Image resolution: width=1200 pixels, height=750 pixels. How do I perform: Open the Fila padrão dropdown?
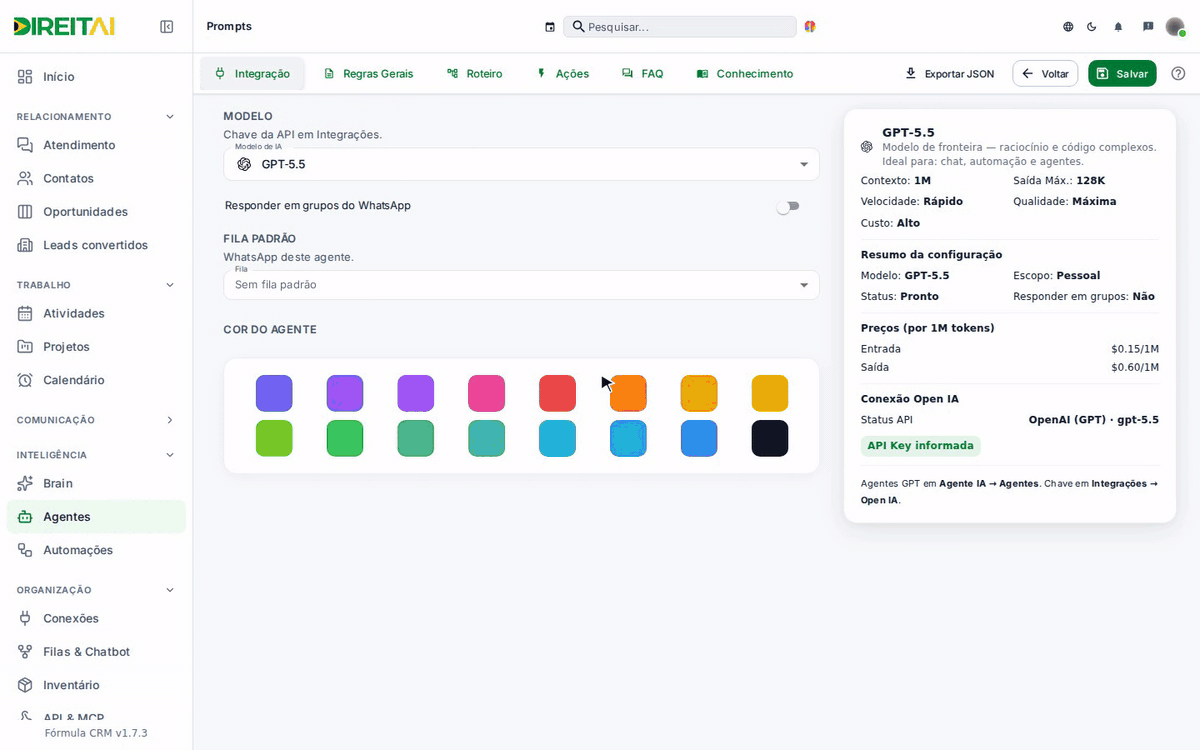coord(521,285)
